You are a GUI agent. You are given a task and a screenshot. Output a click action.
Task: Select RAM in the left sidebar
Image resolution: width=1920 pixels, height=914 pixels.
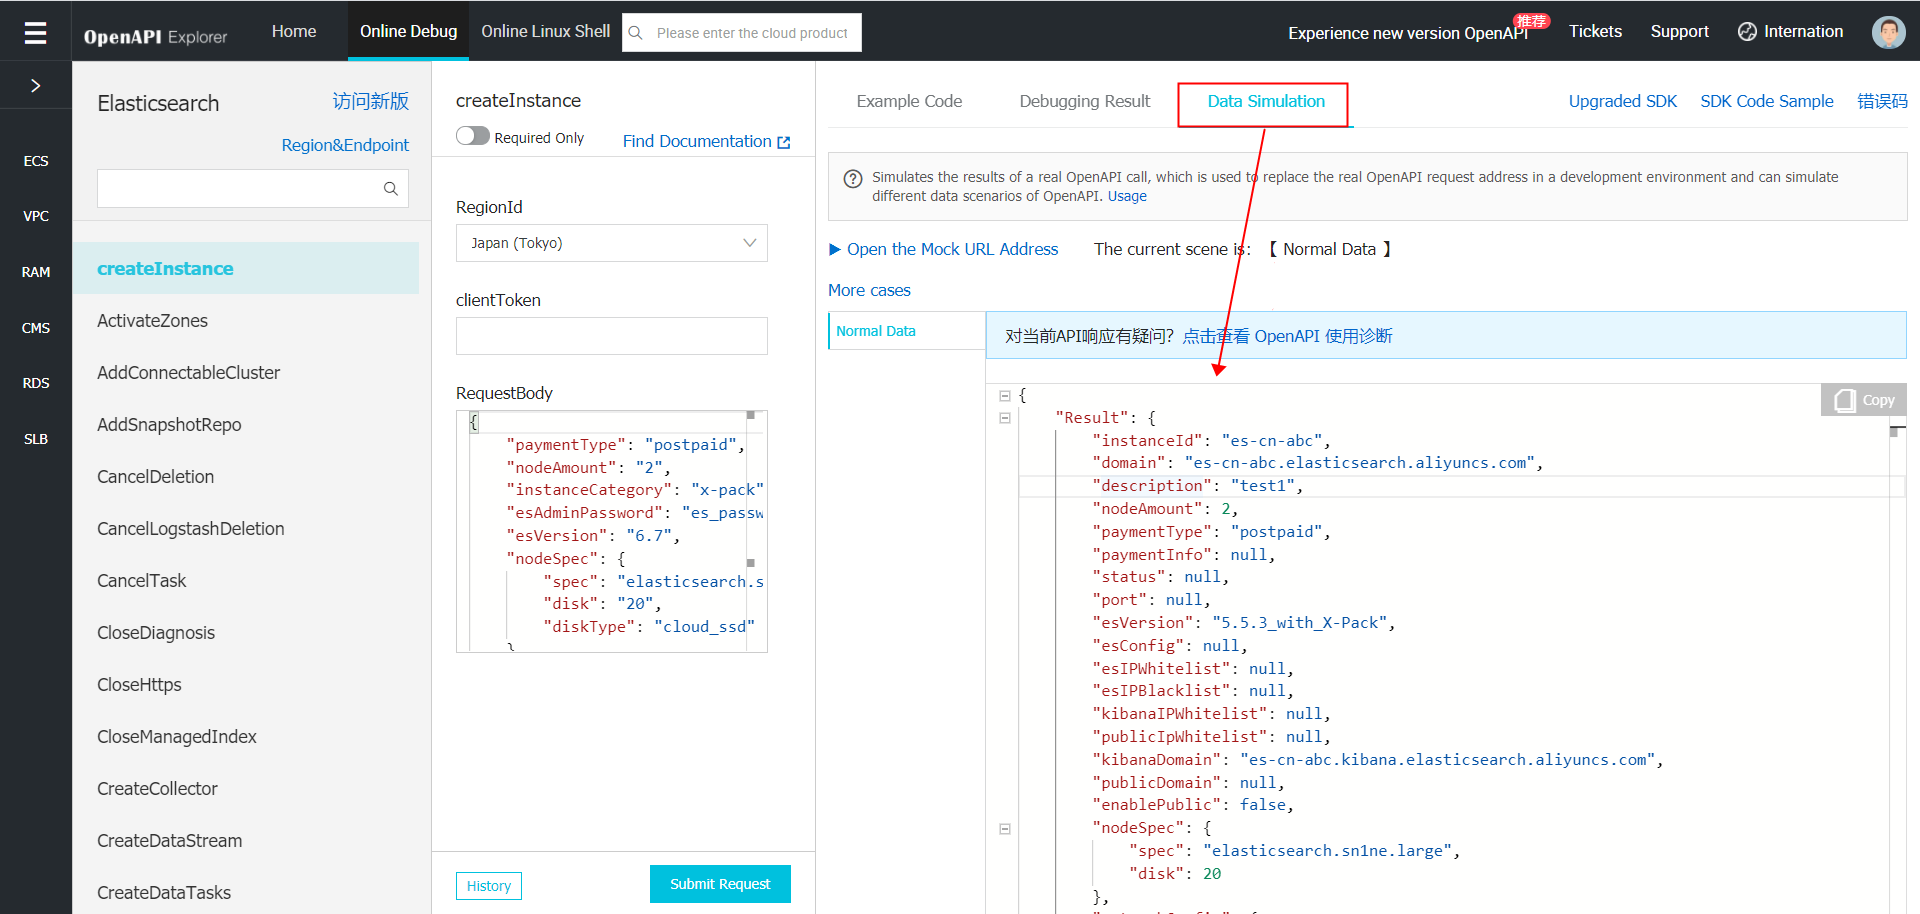[36, 272]
